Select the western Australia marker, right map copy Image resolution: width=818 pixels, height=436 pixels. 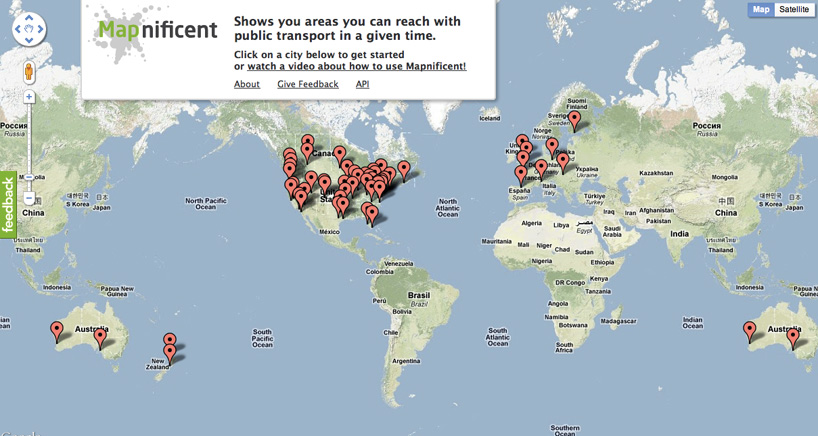pyautogui.click(x=749, y=332)
